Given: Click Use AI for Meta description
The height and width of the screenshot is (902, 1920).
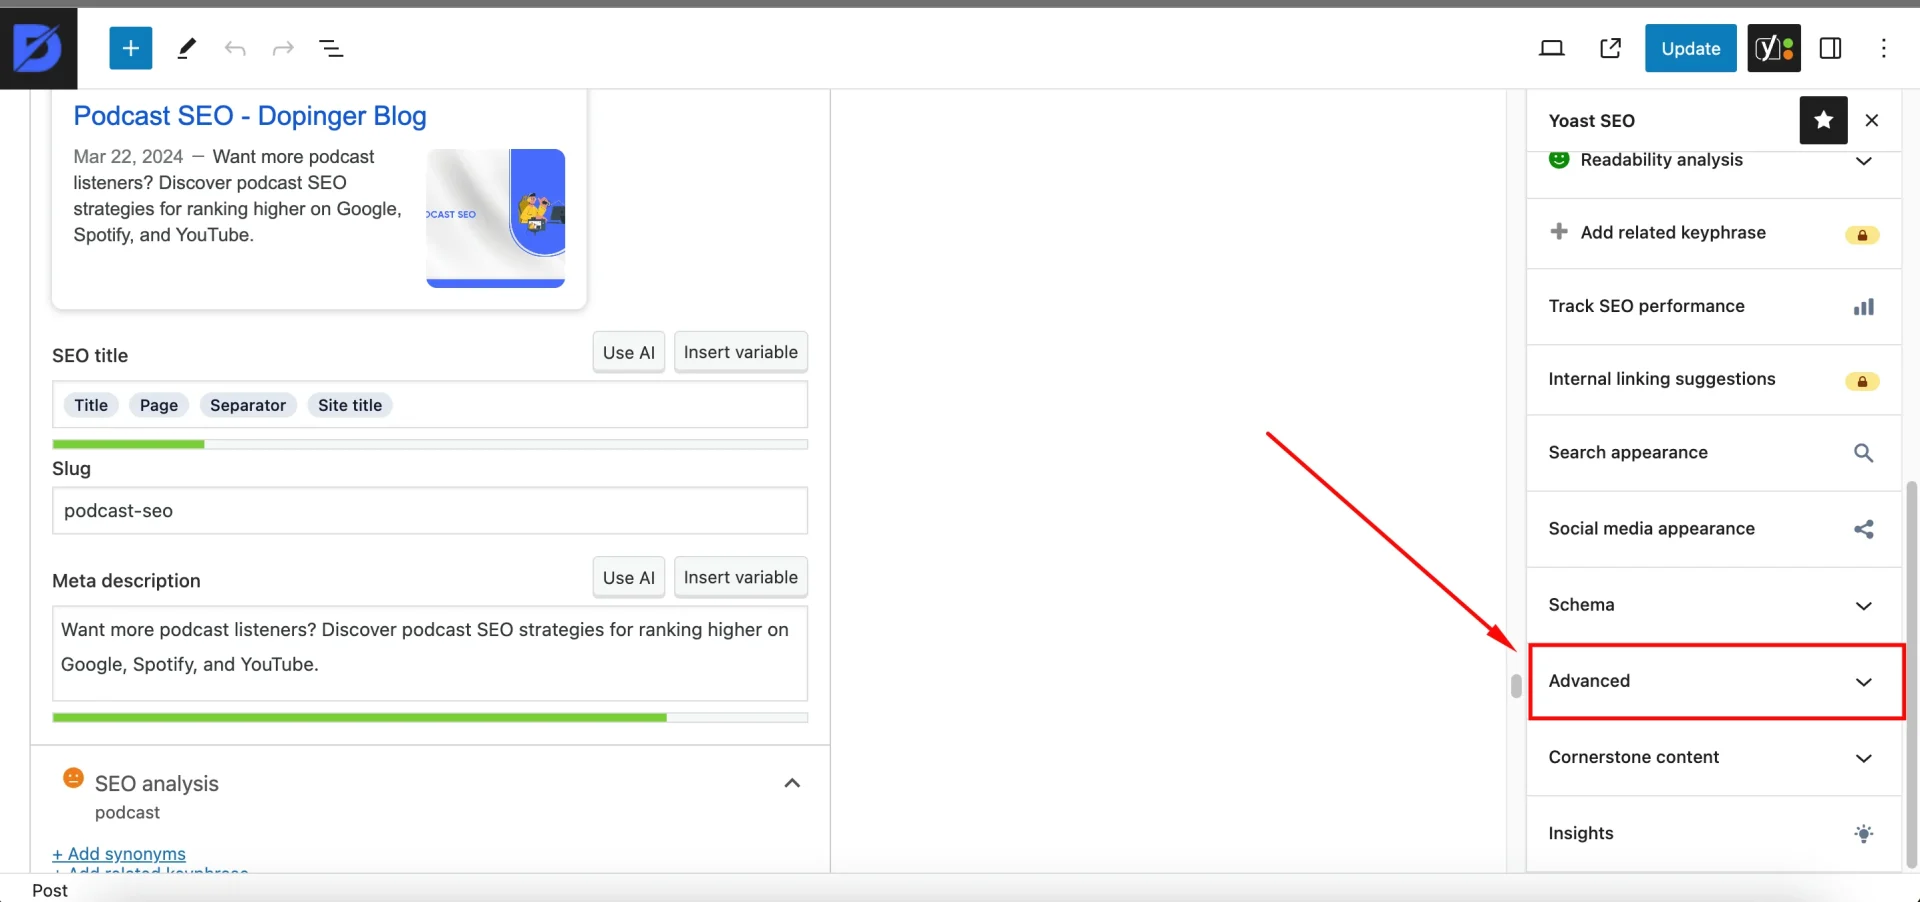Looking at the screenshot, I should tap(629, 577).
